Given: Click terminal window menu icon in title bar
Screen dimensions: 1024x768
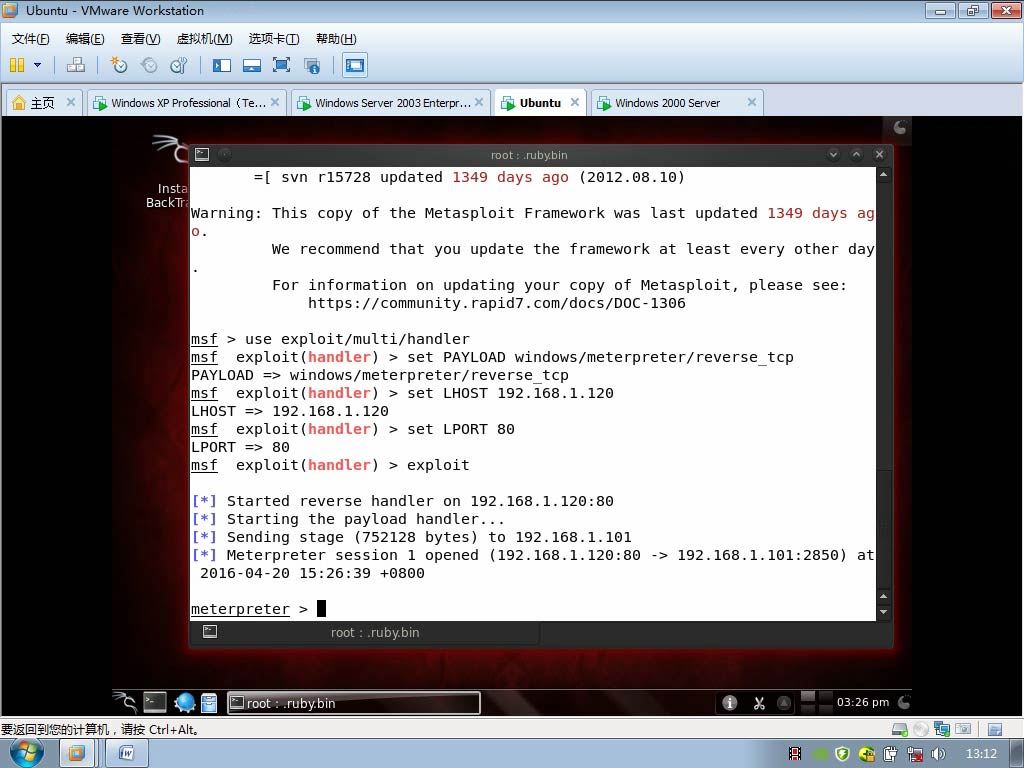Looking at the screenshot, I should 202,154.
